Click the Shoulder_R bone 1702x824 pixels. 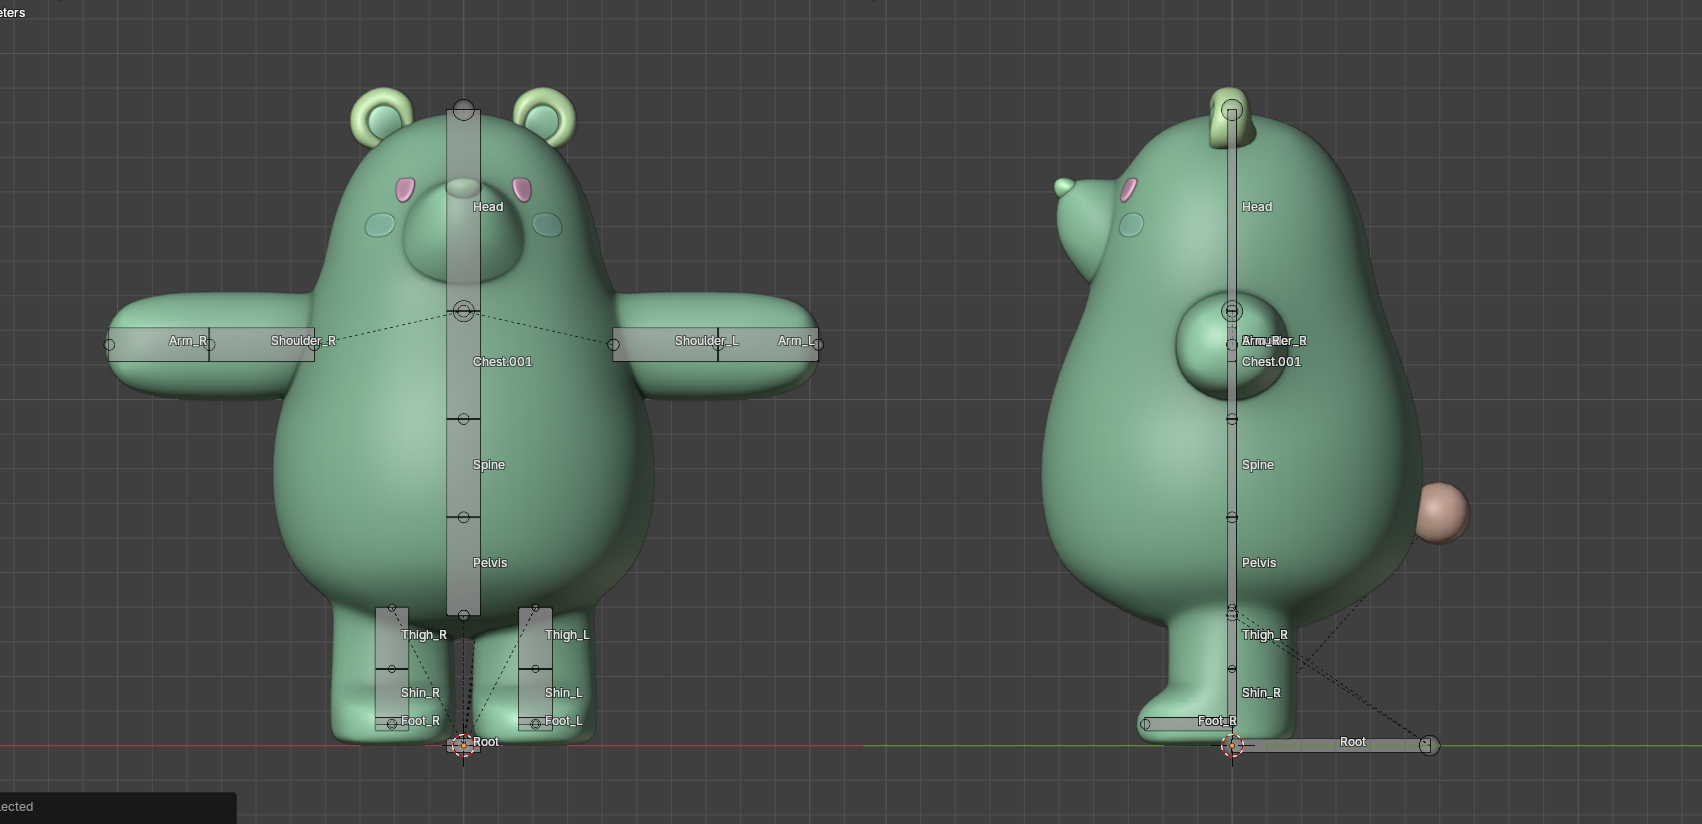pos(262,344)
